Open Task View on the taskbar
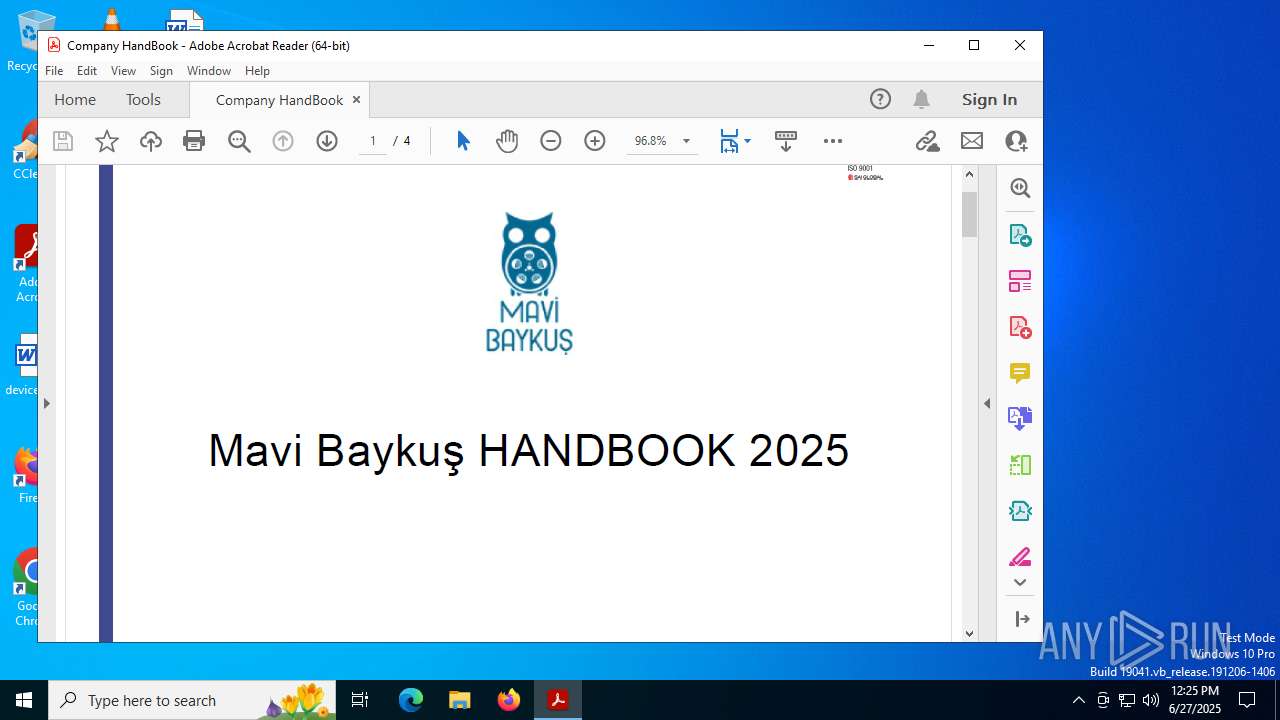Viewport: 1280px width, 720px height. click(360, 700)
